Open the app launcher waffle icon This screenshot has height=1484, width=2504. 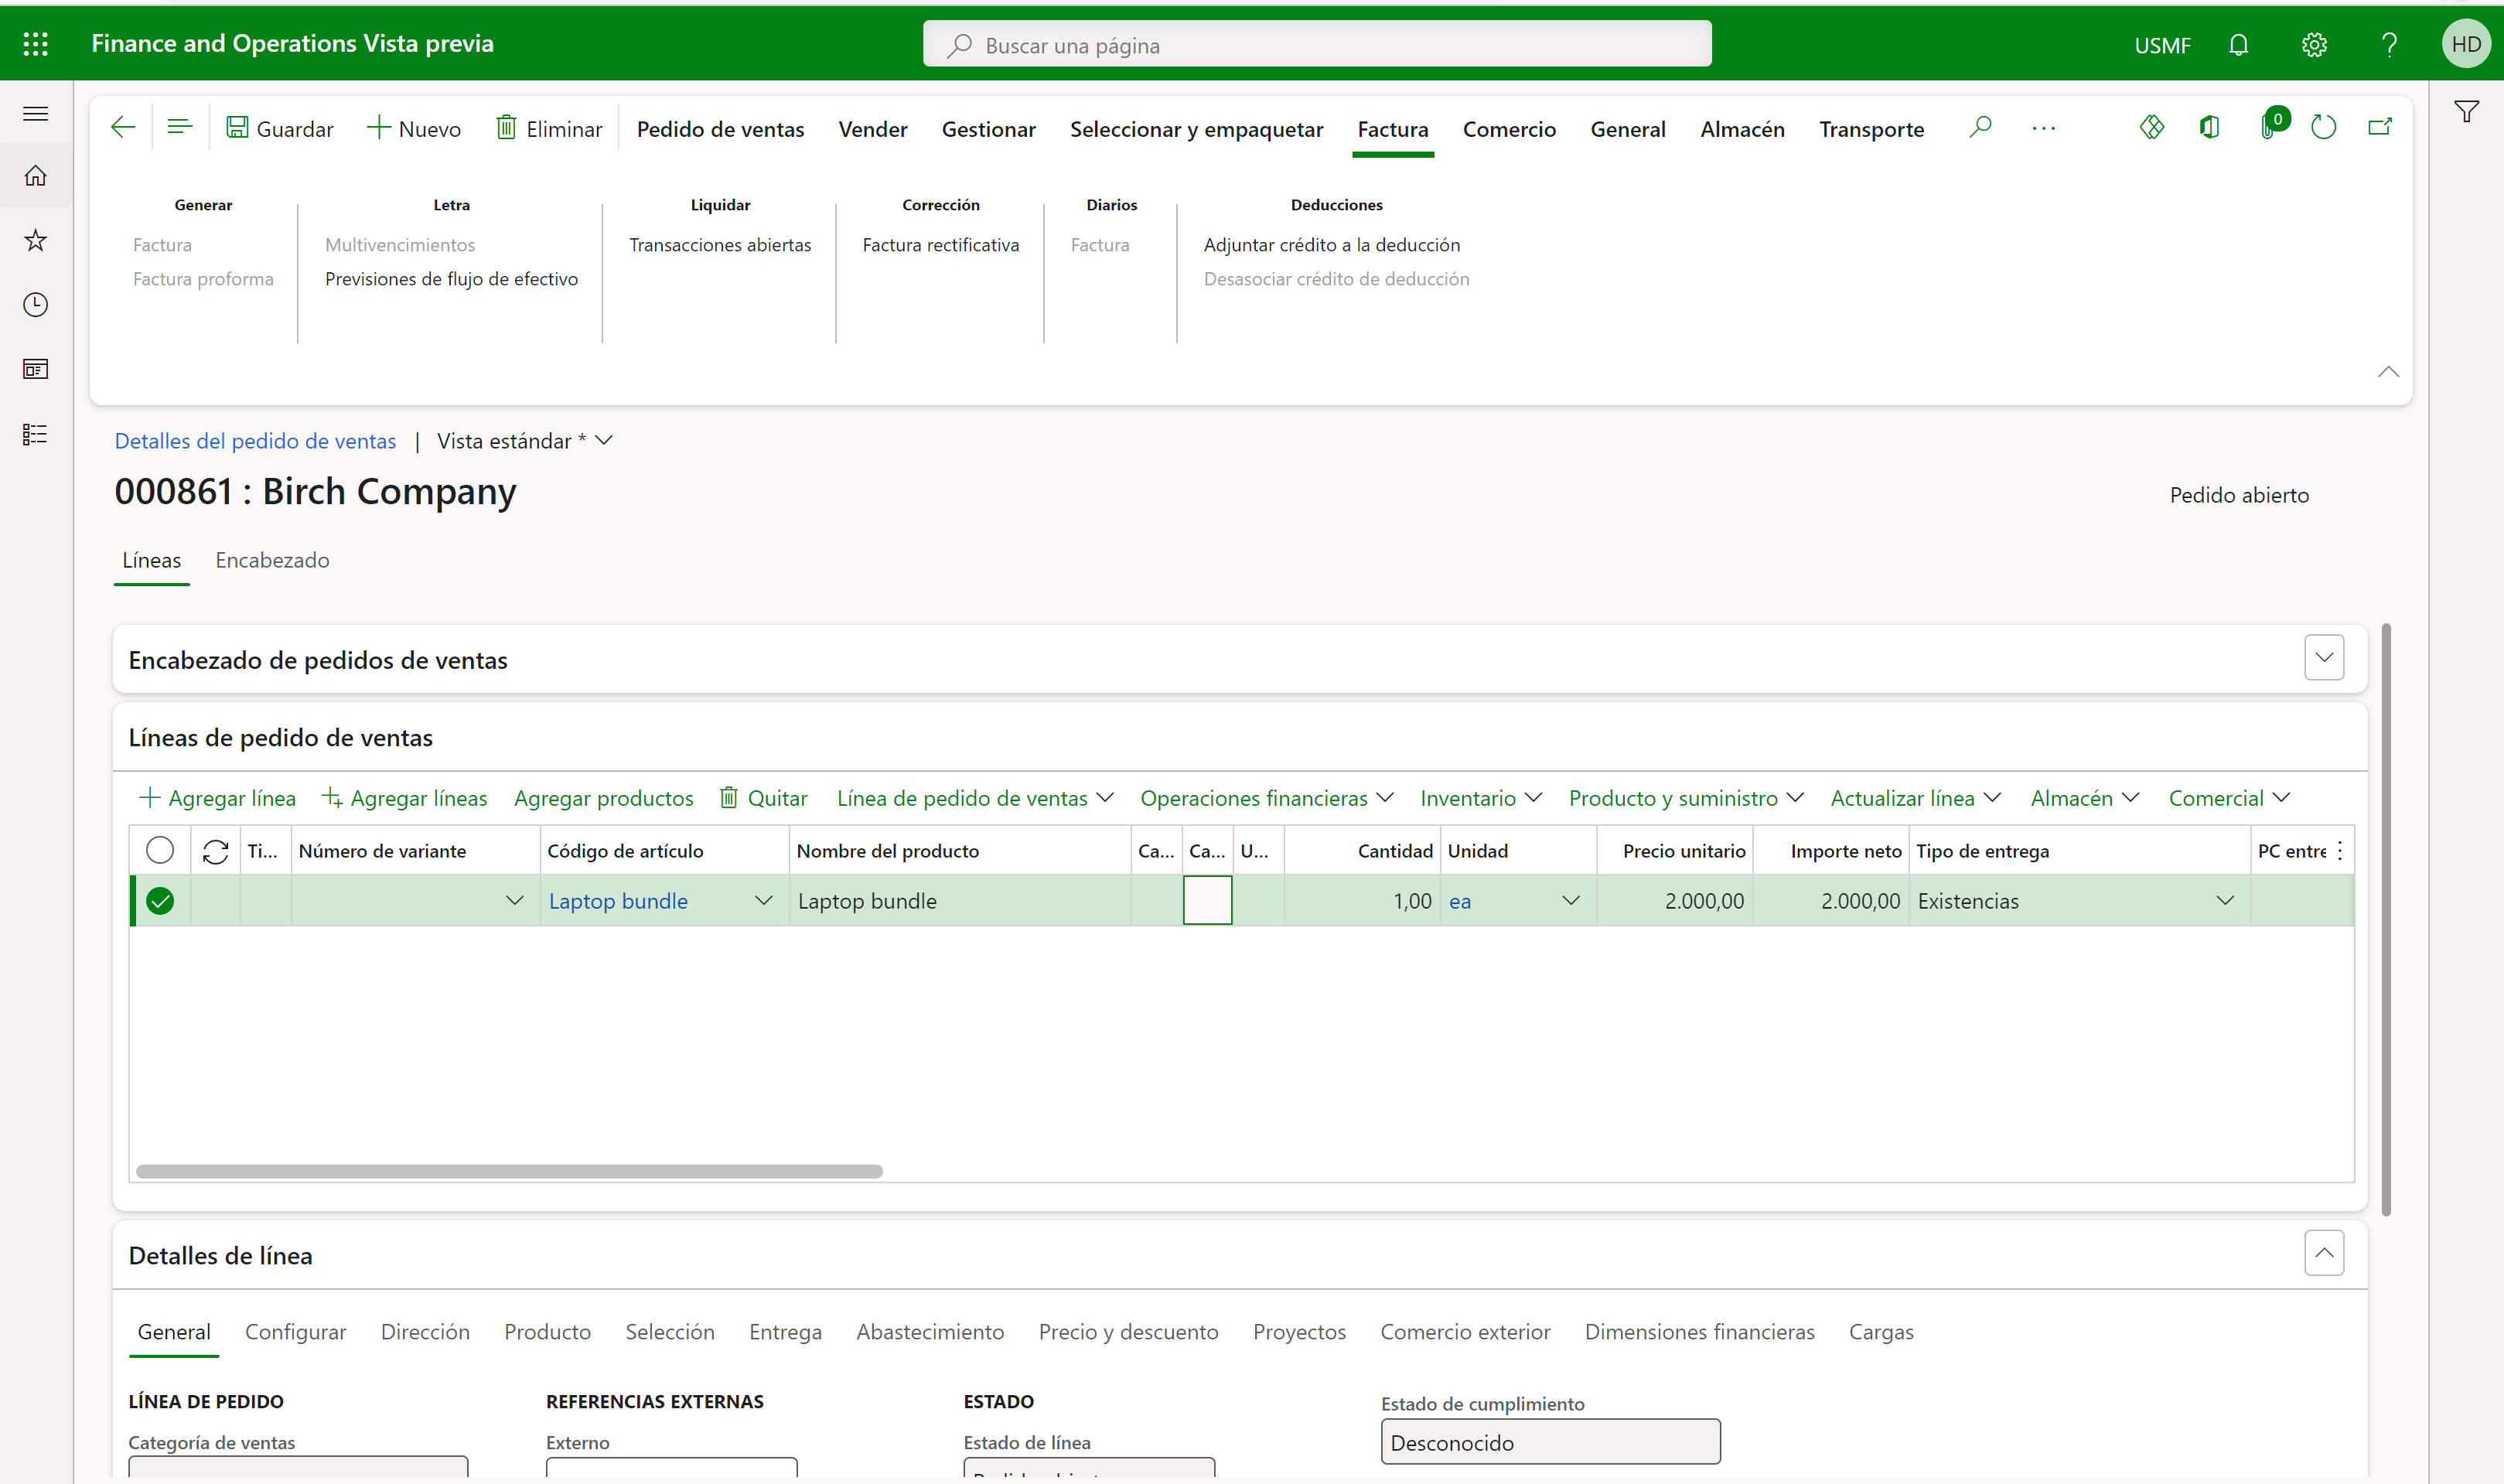(36, 44)
